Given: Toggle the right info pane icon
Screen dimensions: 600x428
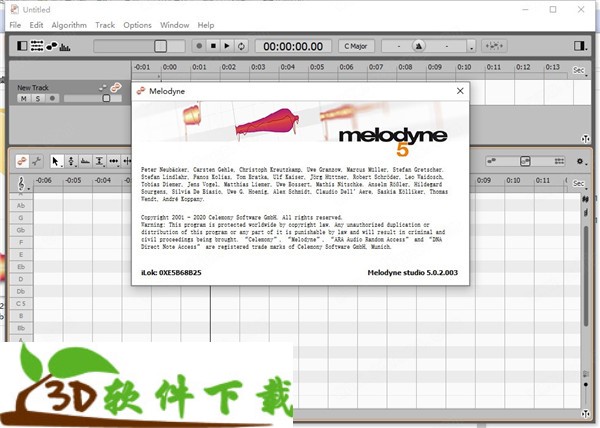Looking at the screenshot, I should 580,46.
